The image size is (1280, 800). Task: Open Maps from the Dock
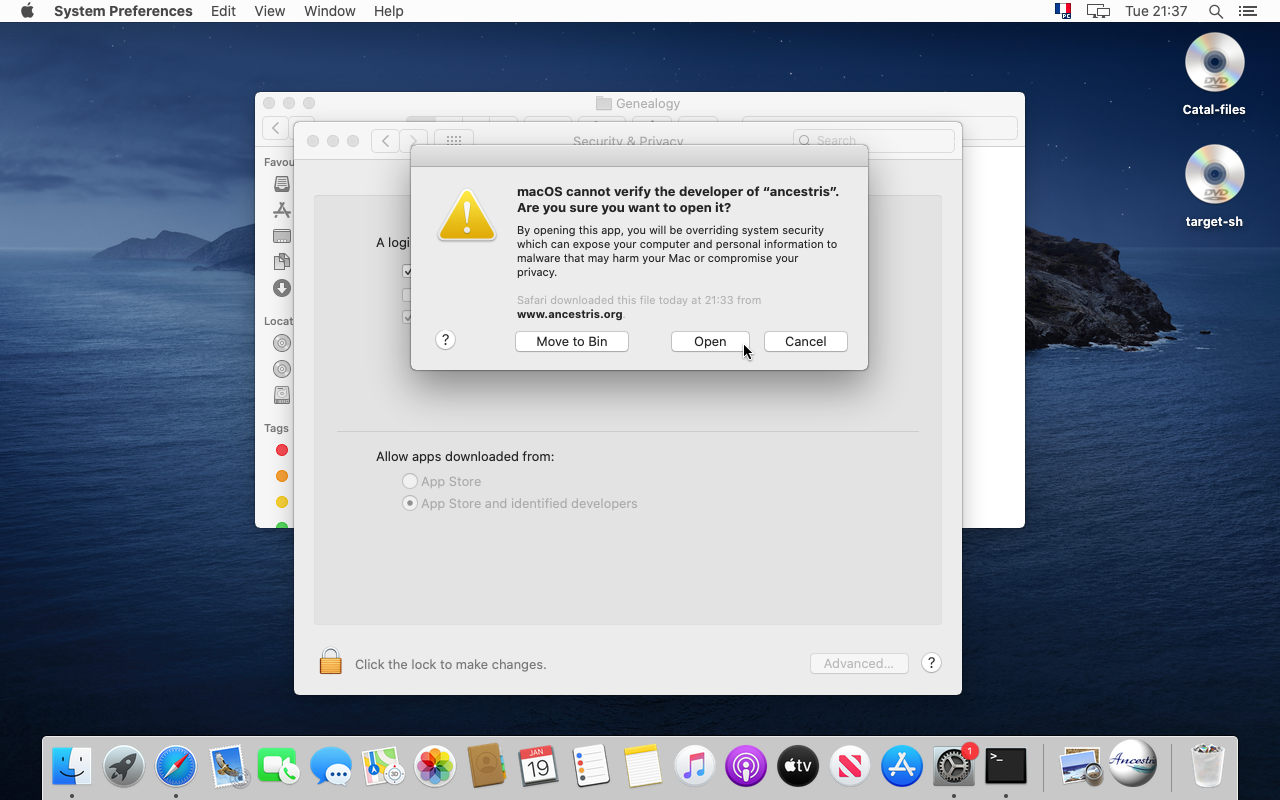click(x=383, y=767)
